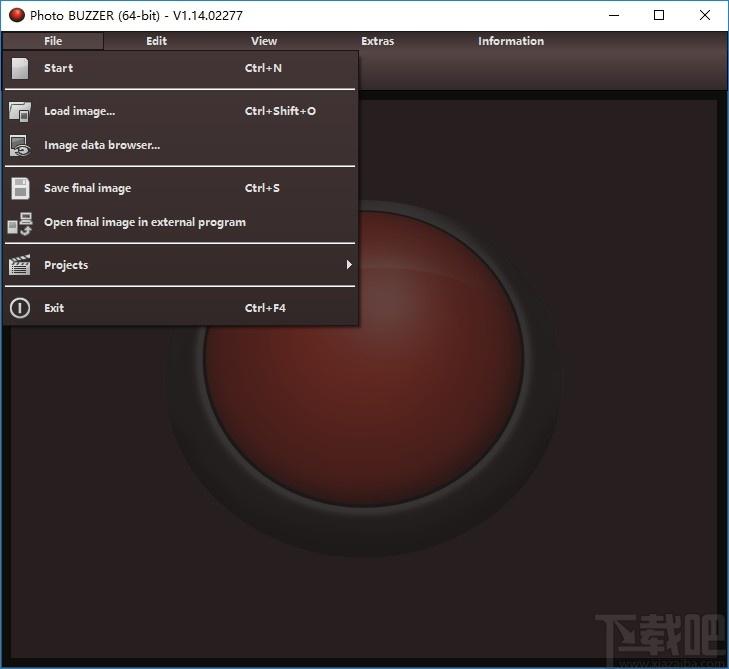Screen dimensions: 729x669
Task: Expand the Projects submenu arrow
Action: (349, 265)
